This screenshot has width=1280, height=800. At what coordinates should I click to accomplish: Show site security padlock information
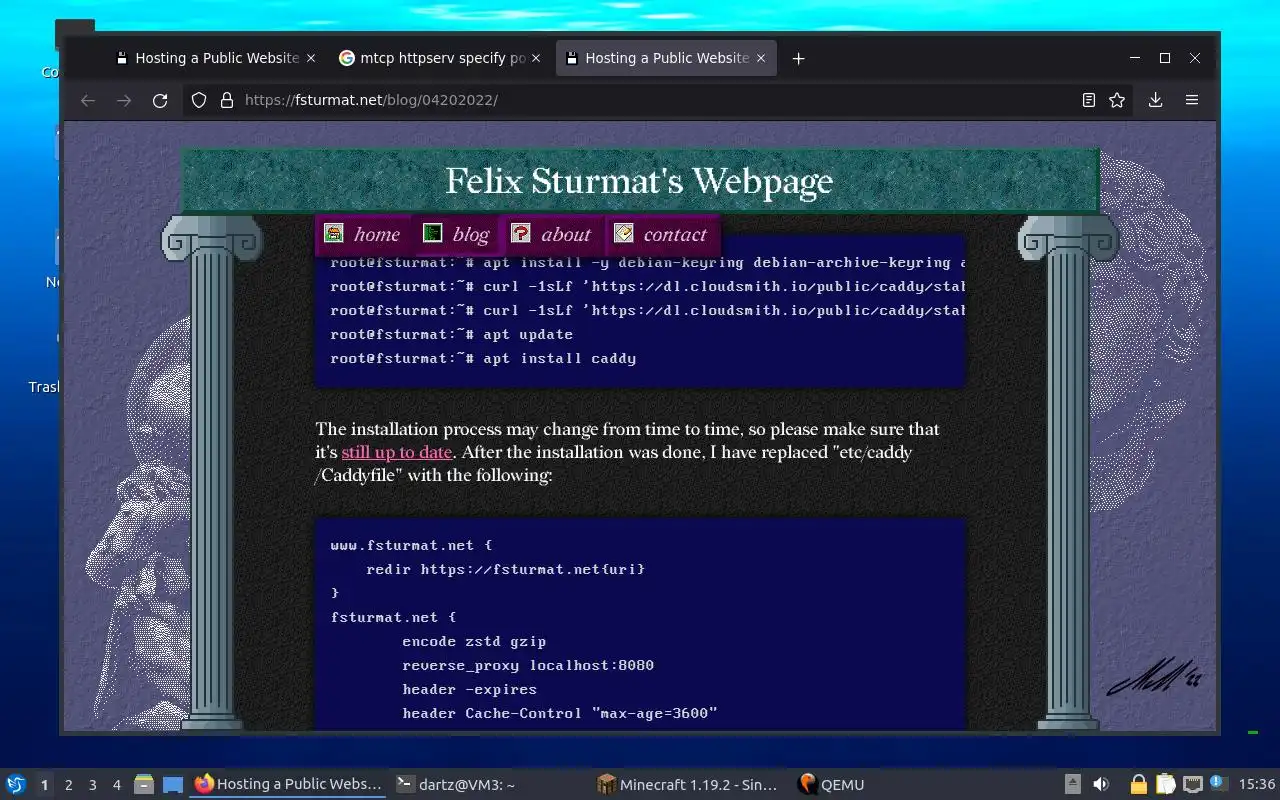(227, 100)
